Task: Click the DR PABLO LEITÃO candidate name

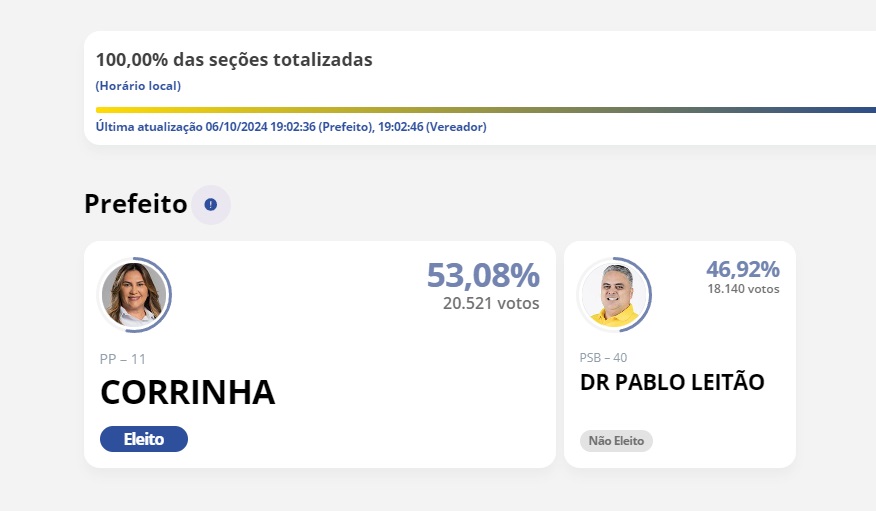Action: pyautogui.click(x=672, y=382)
